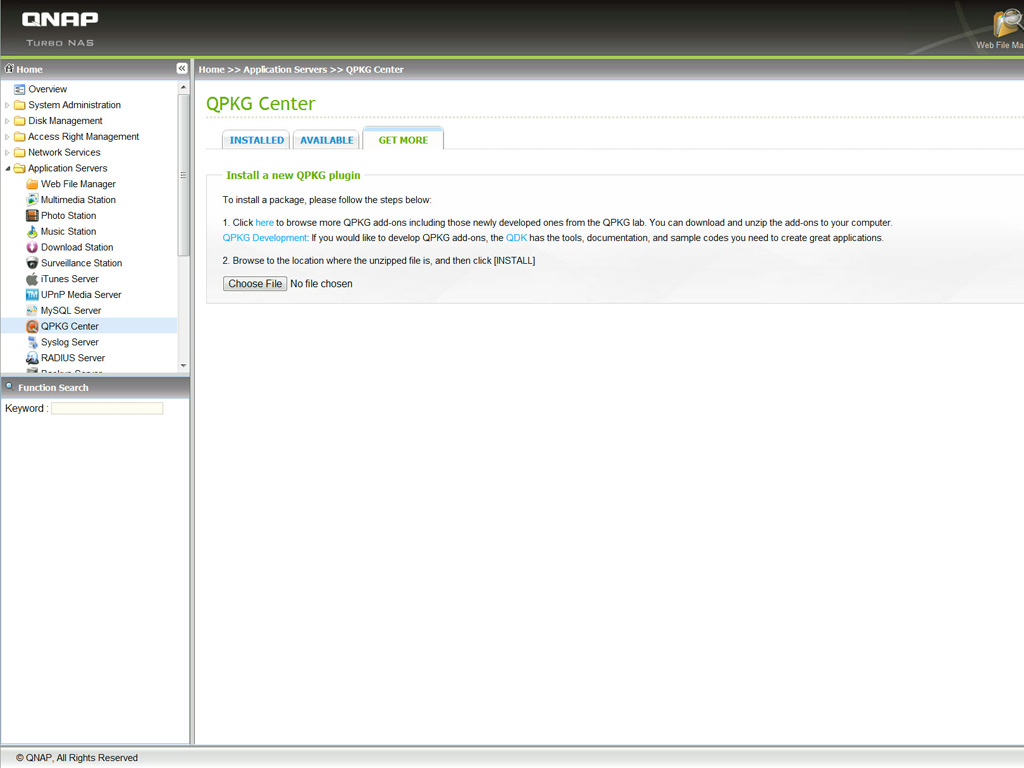Click 'Application Servers' in the breadcrumb

(x=285, y=69)
